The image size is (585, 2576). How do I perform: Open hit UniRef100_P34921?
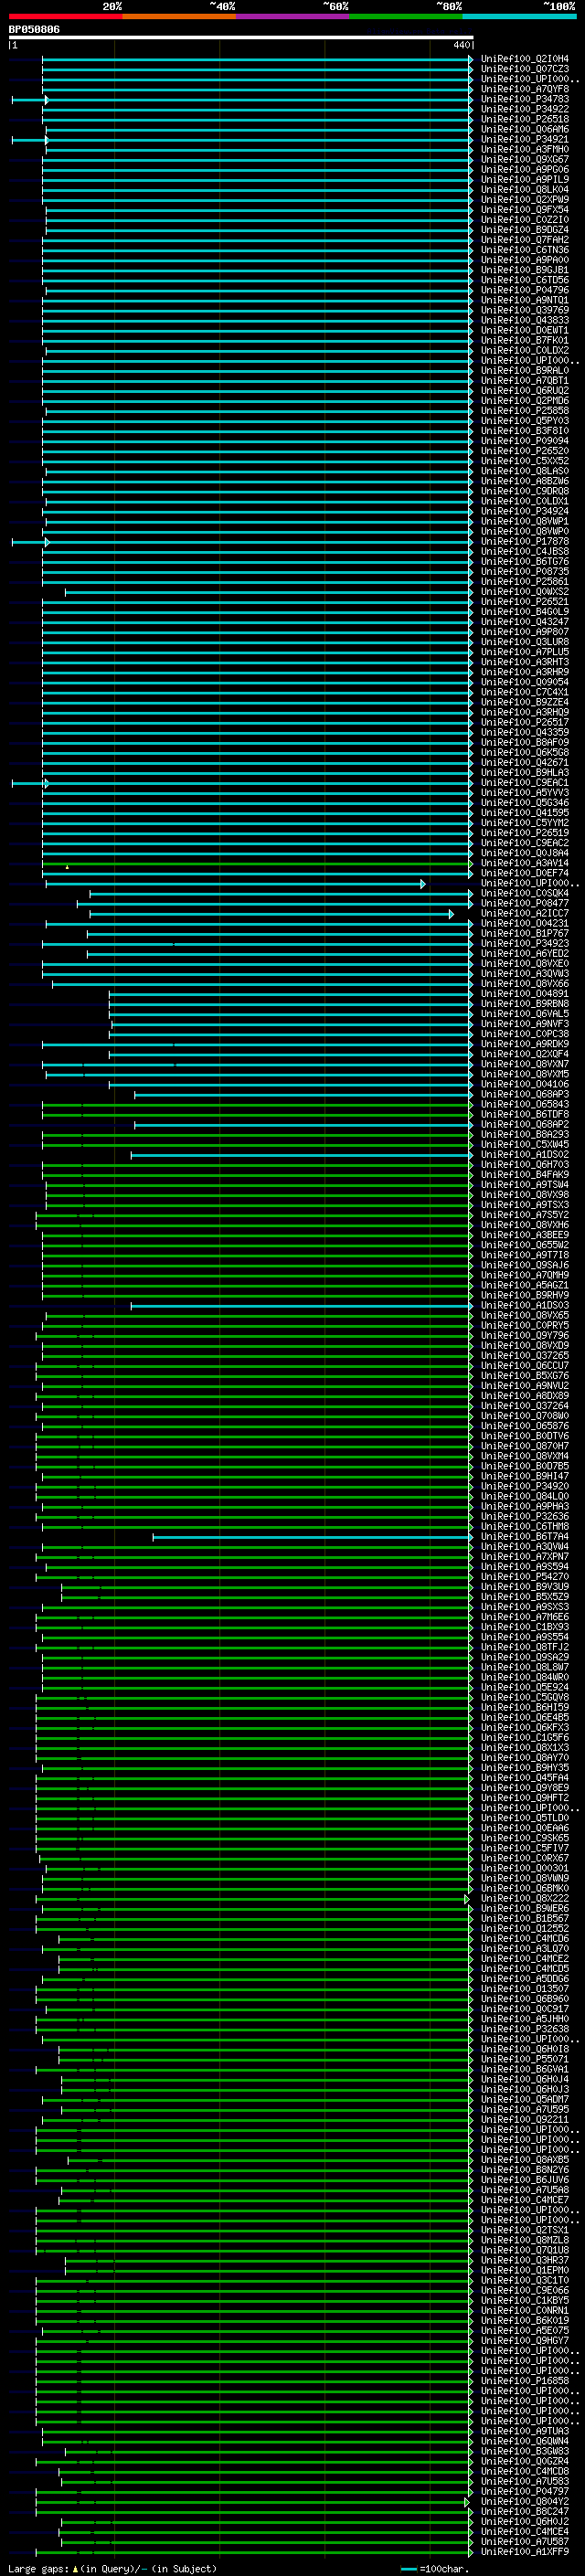525,139
